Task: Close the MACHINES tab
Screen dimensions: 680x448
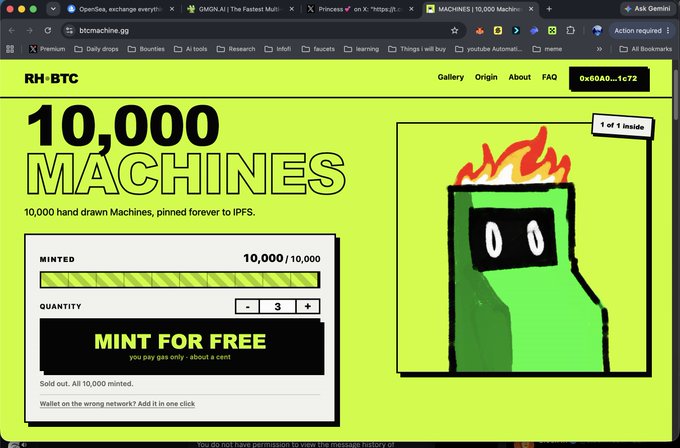Action: [x=531, y=9]
